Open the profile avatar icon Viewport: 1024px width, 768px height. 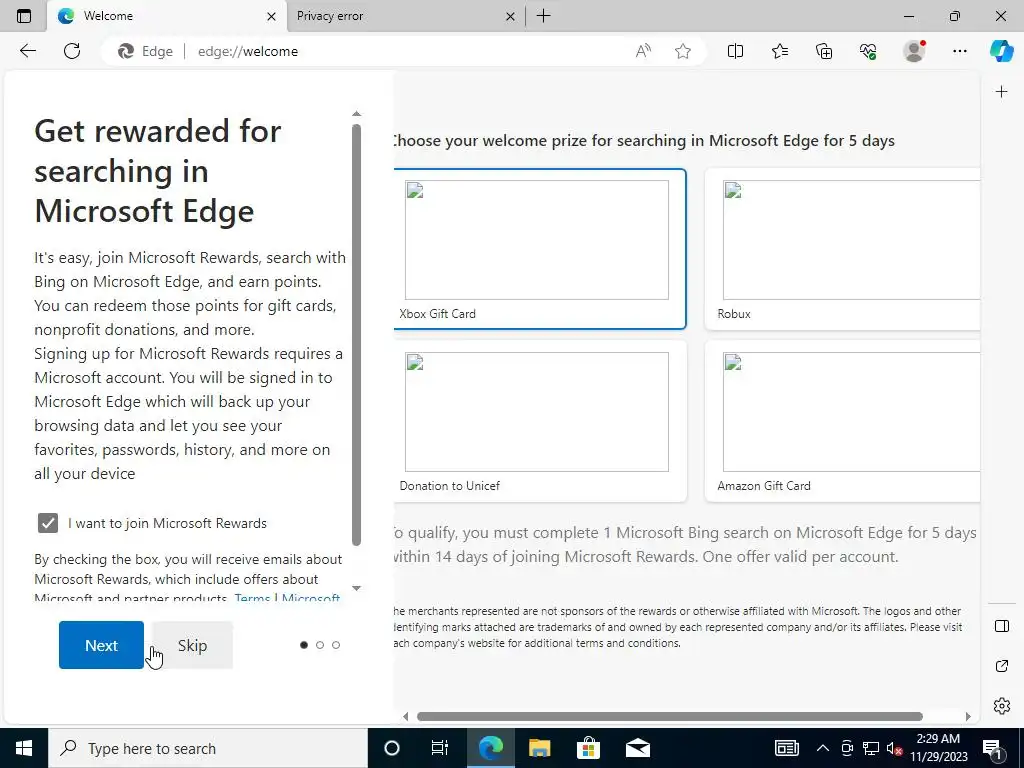(x=914, y=51)
